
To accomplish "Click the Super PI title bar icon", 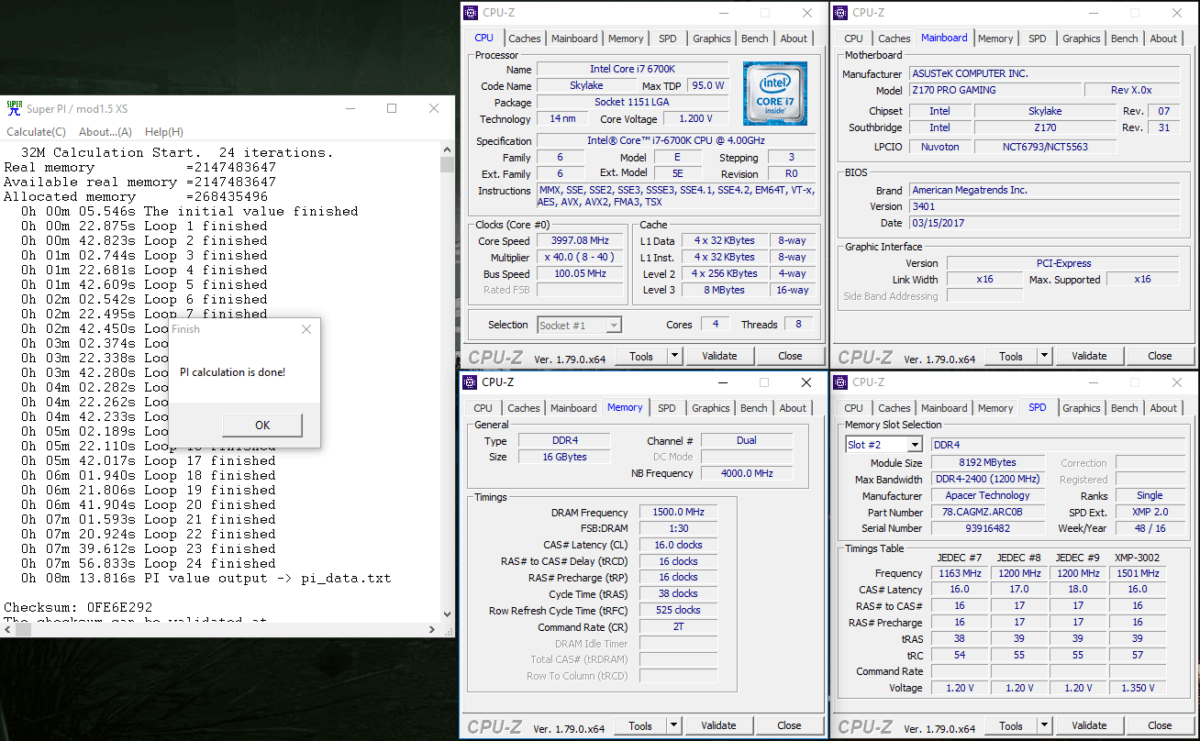I will (x=14, y=108).
